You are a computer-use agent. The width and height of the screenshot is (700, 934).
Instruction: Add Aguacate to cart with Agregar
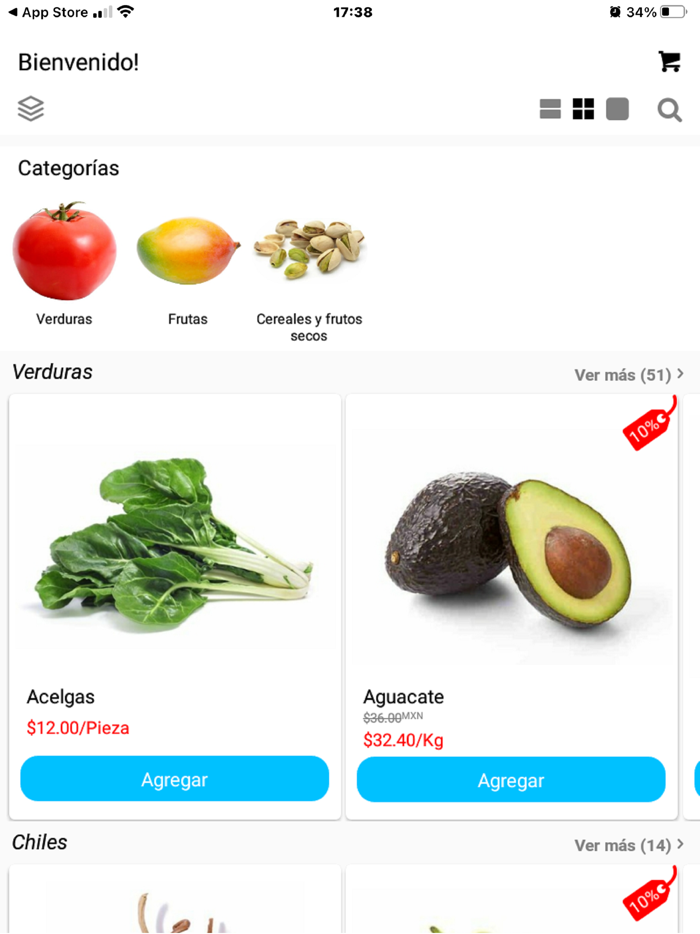(x=511, y=780)
